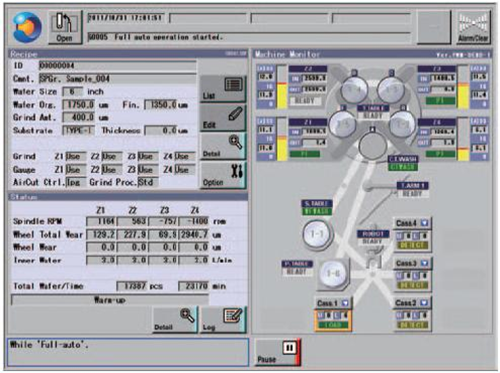Viewport: 500px width, 373px height.
Task: Toggle Grind Z2 Use field
Action: 112,156
